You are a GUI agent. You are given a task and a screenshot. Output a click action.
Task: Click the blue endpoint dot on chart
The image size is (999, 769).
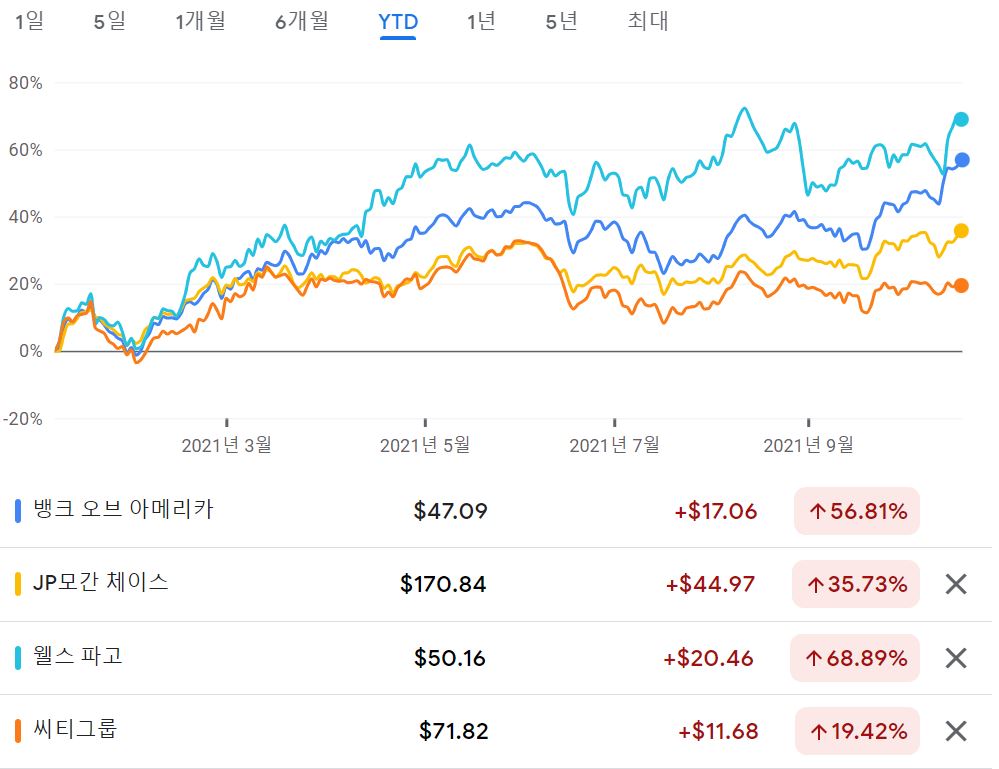[961, 160]
